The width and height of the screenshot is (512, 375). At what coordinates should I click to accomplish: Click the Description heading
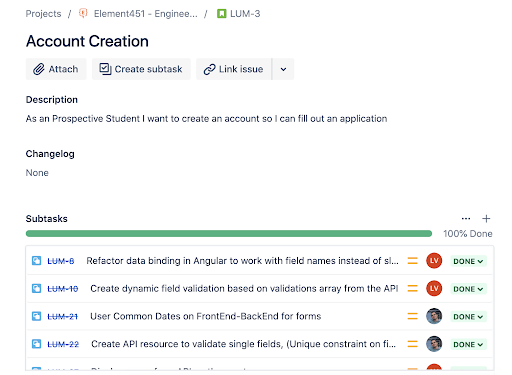click(x=52, y=100)
